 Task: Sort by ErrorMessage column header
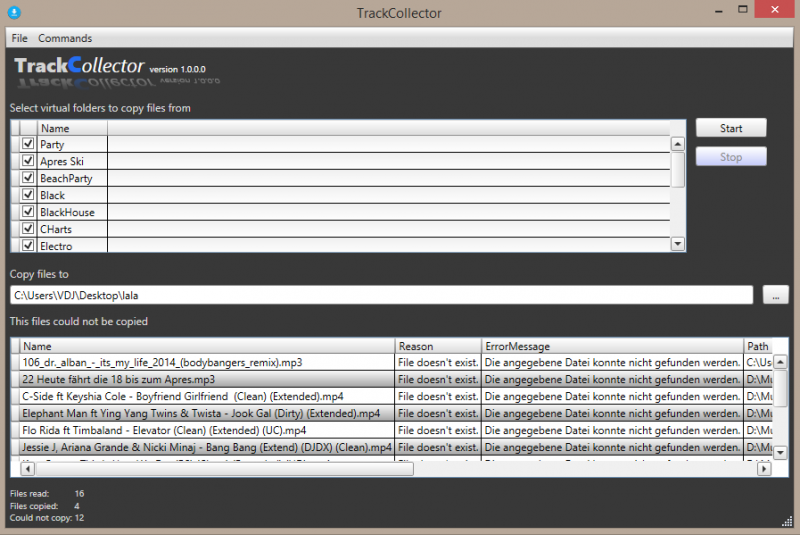point(612,346)
